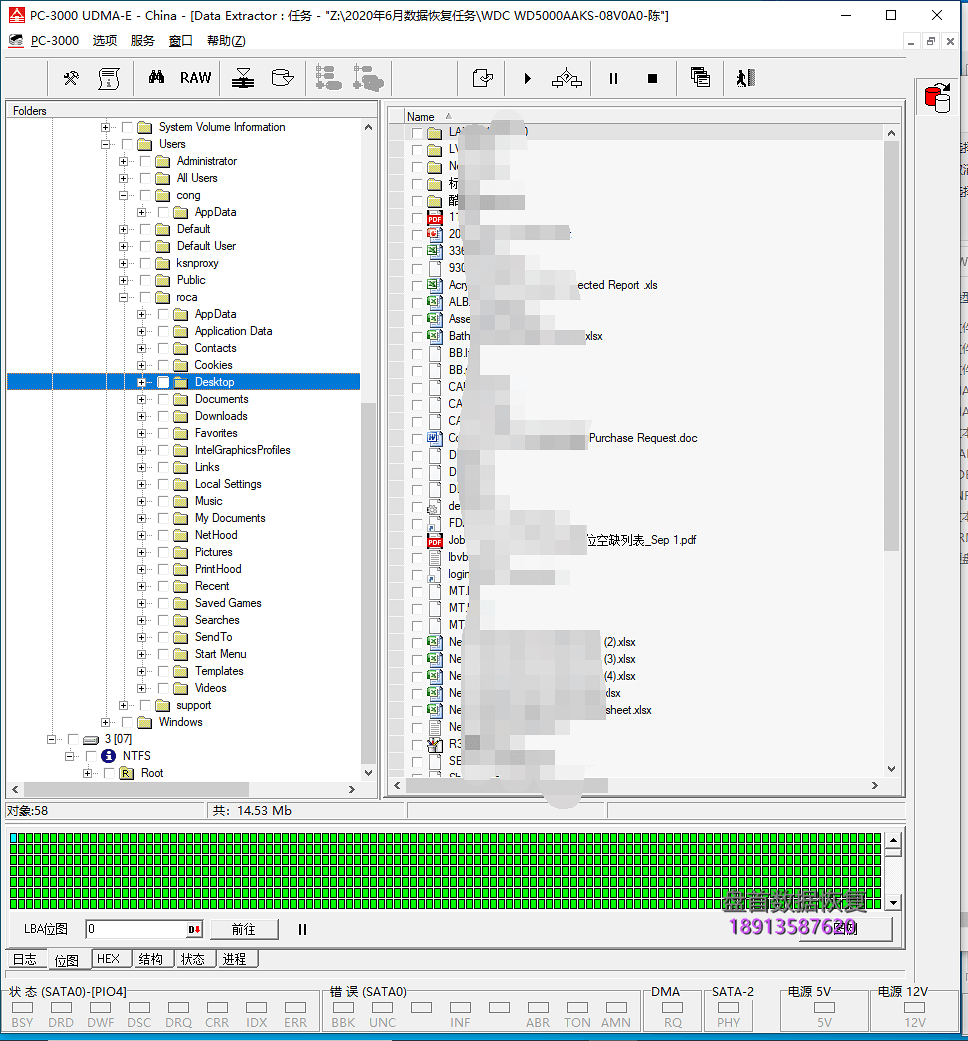This screenshot has height=1041, width=968.
Task: Expand the Favorites folder node
Action: coord(141,434)
